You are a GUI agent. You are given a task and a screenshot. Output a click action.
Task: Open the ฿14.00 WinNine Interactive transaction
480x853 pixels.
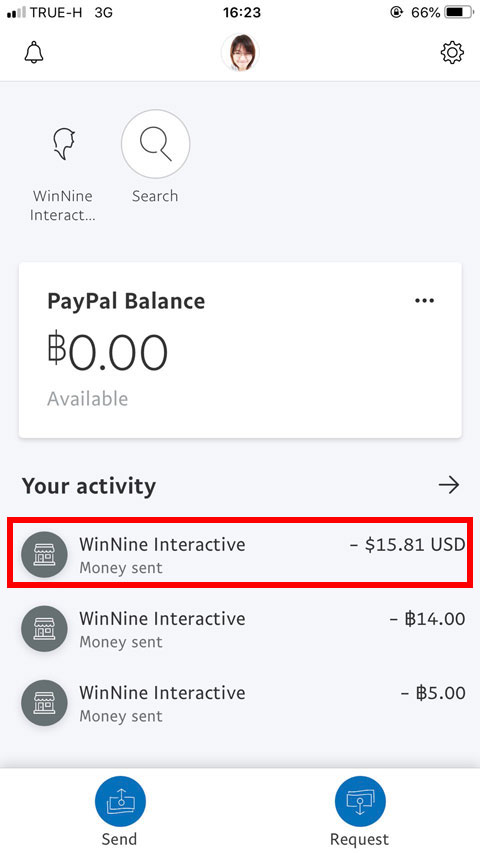click(x=240, y=629)
